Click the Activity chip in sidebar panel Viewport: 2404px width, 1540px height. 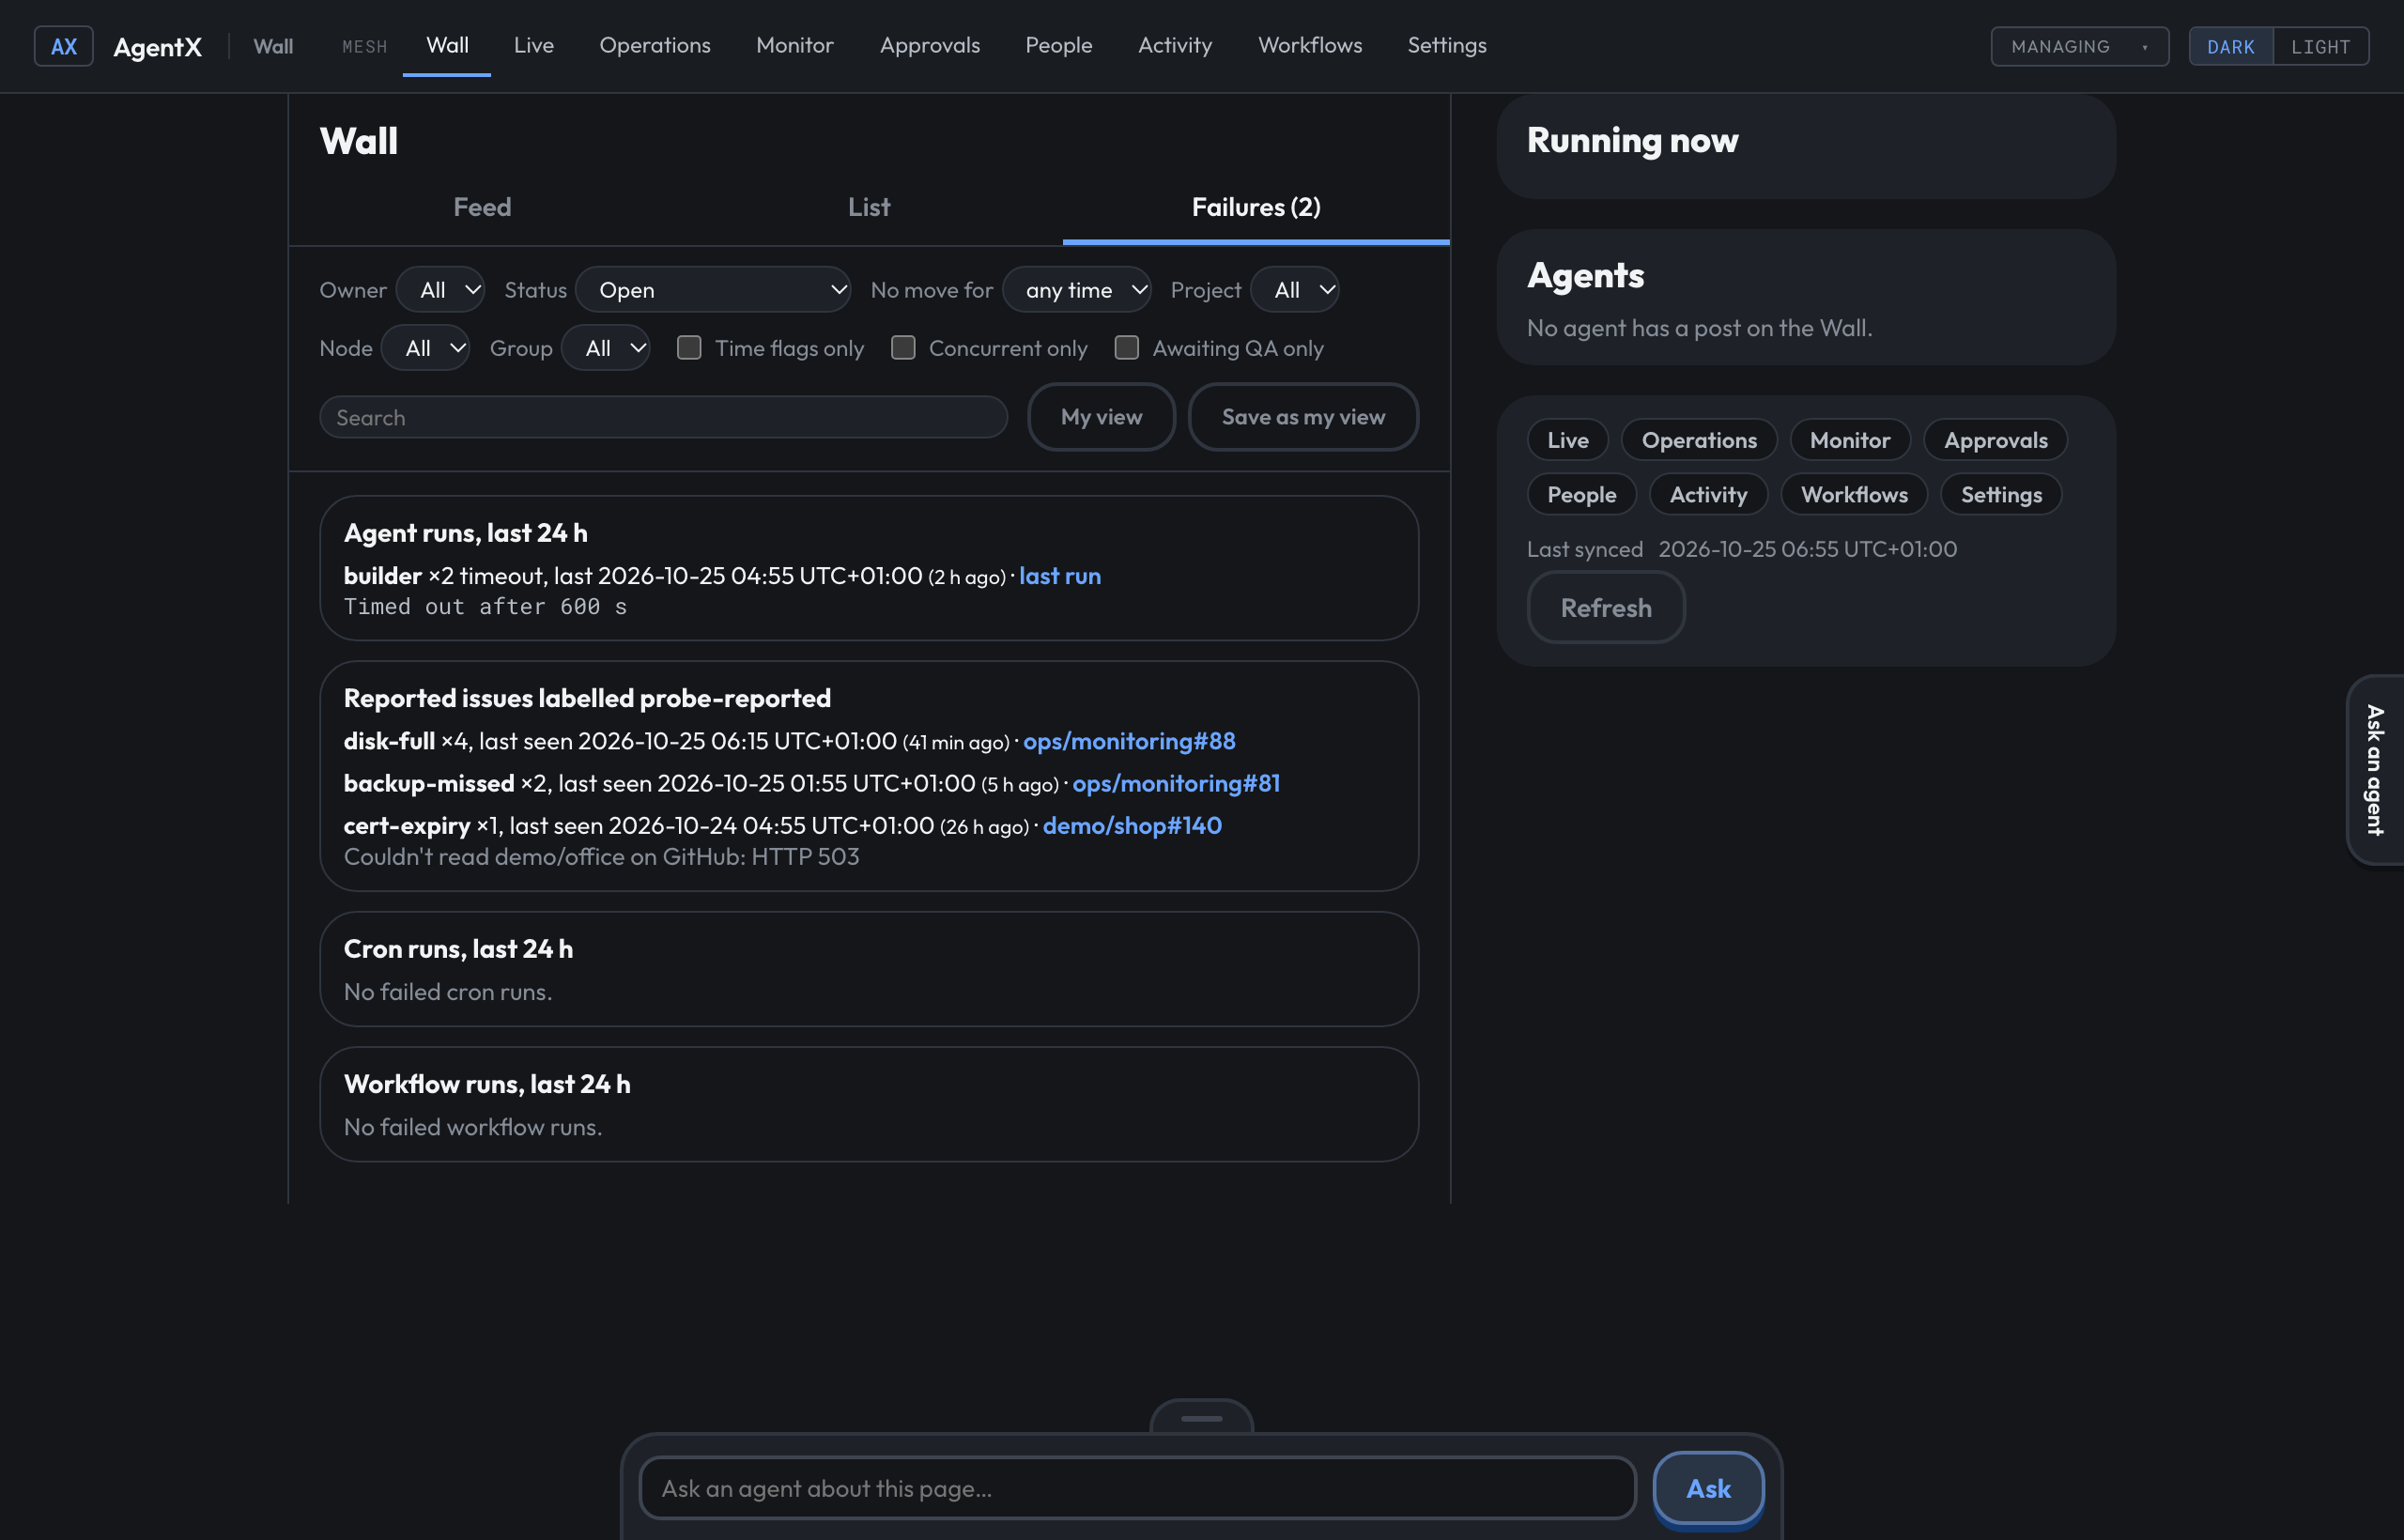[x=1708, y=495]
